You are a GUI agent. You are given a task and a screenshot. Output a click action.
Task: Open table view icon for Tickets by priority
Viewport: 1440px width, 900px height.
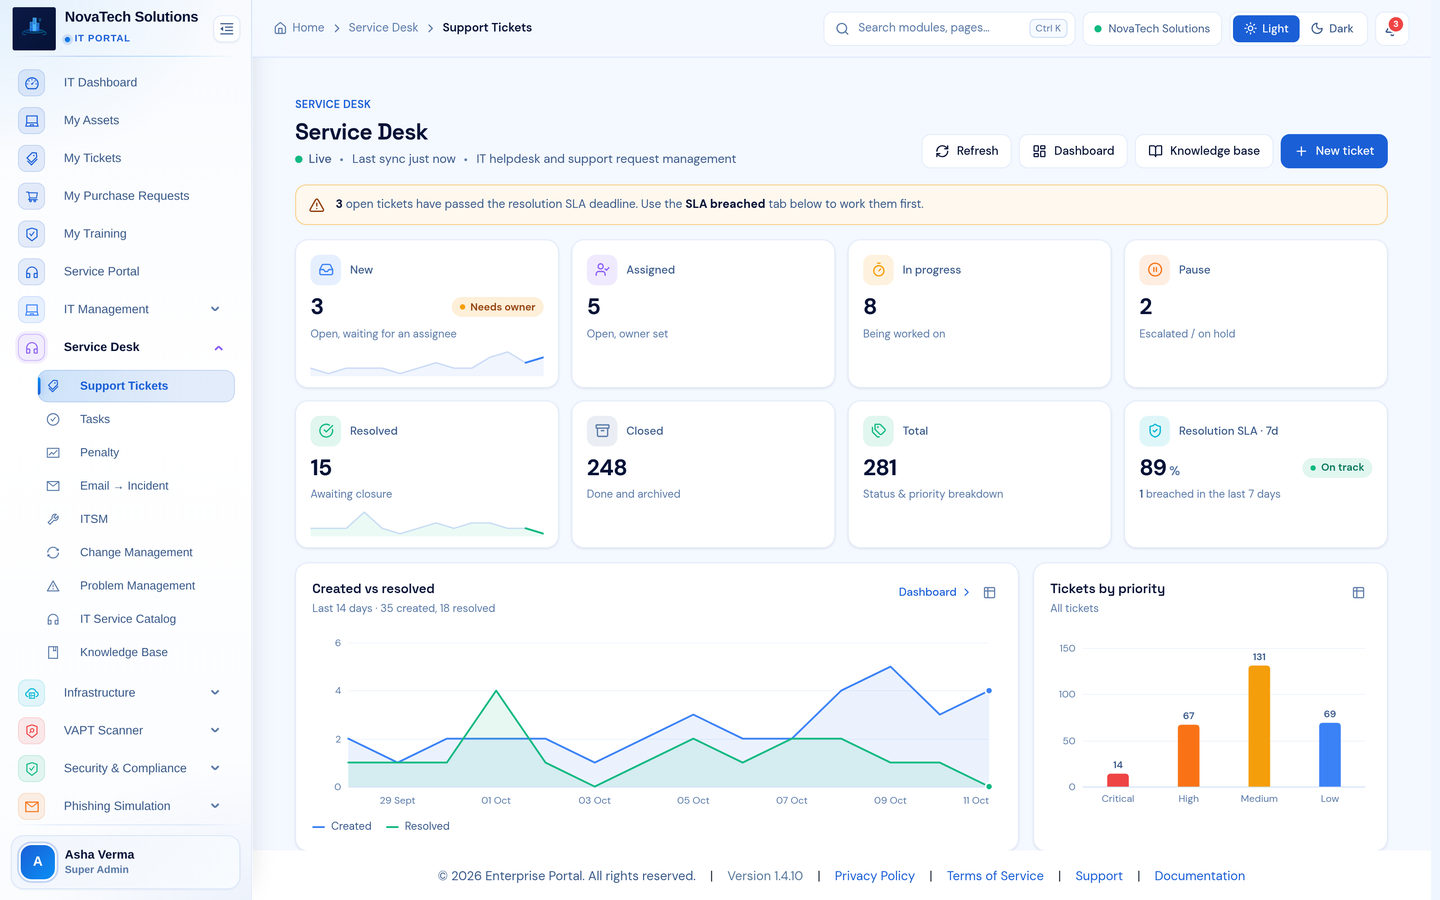1358,593
